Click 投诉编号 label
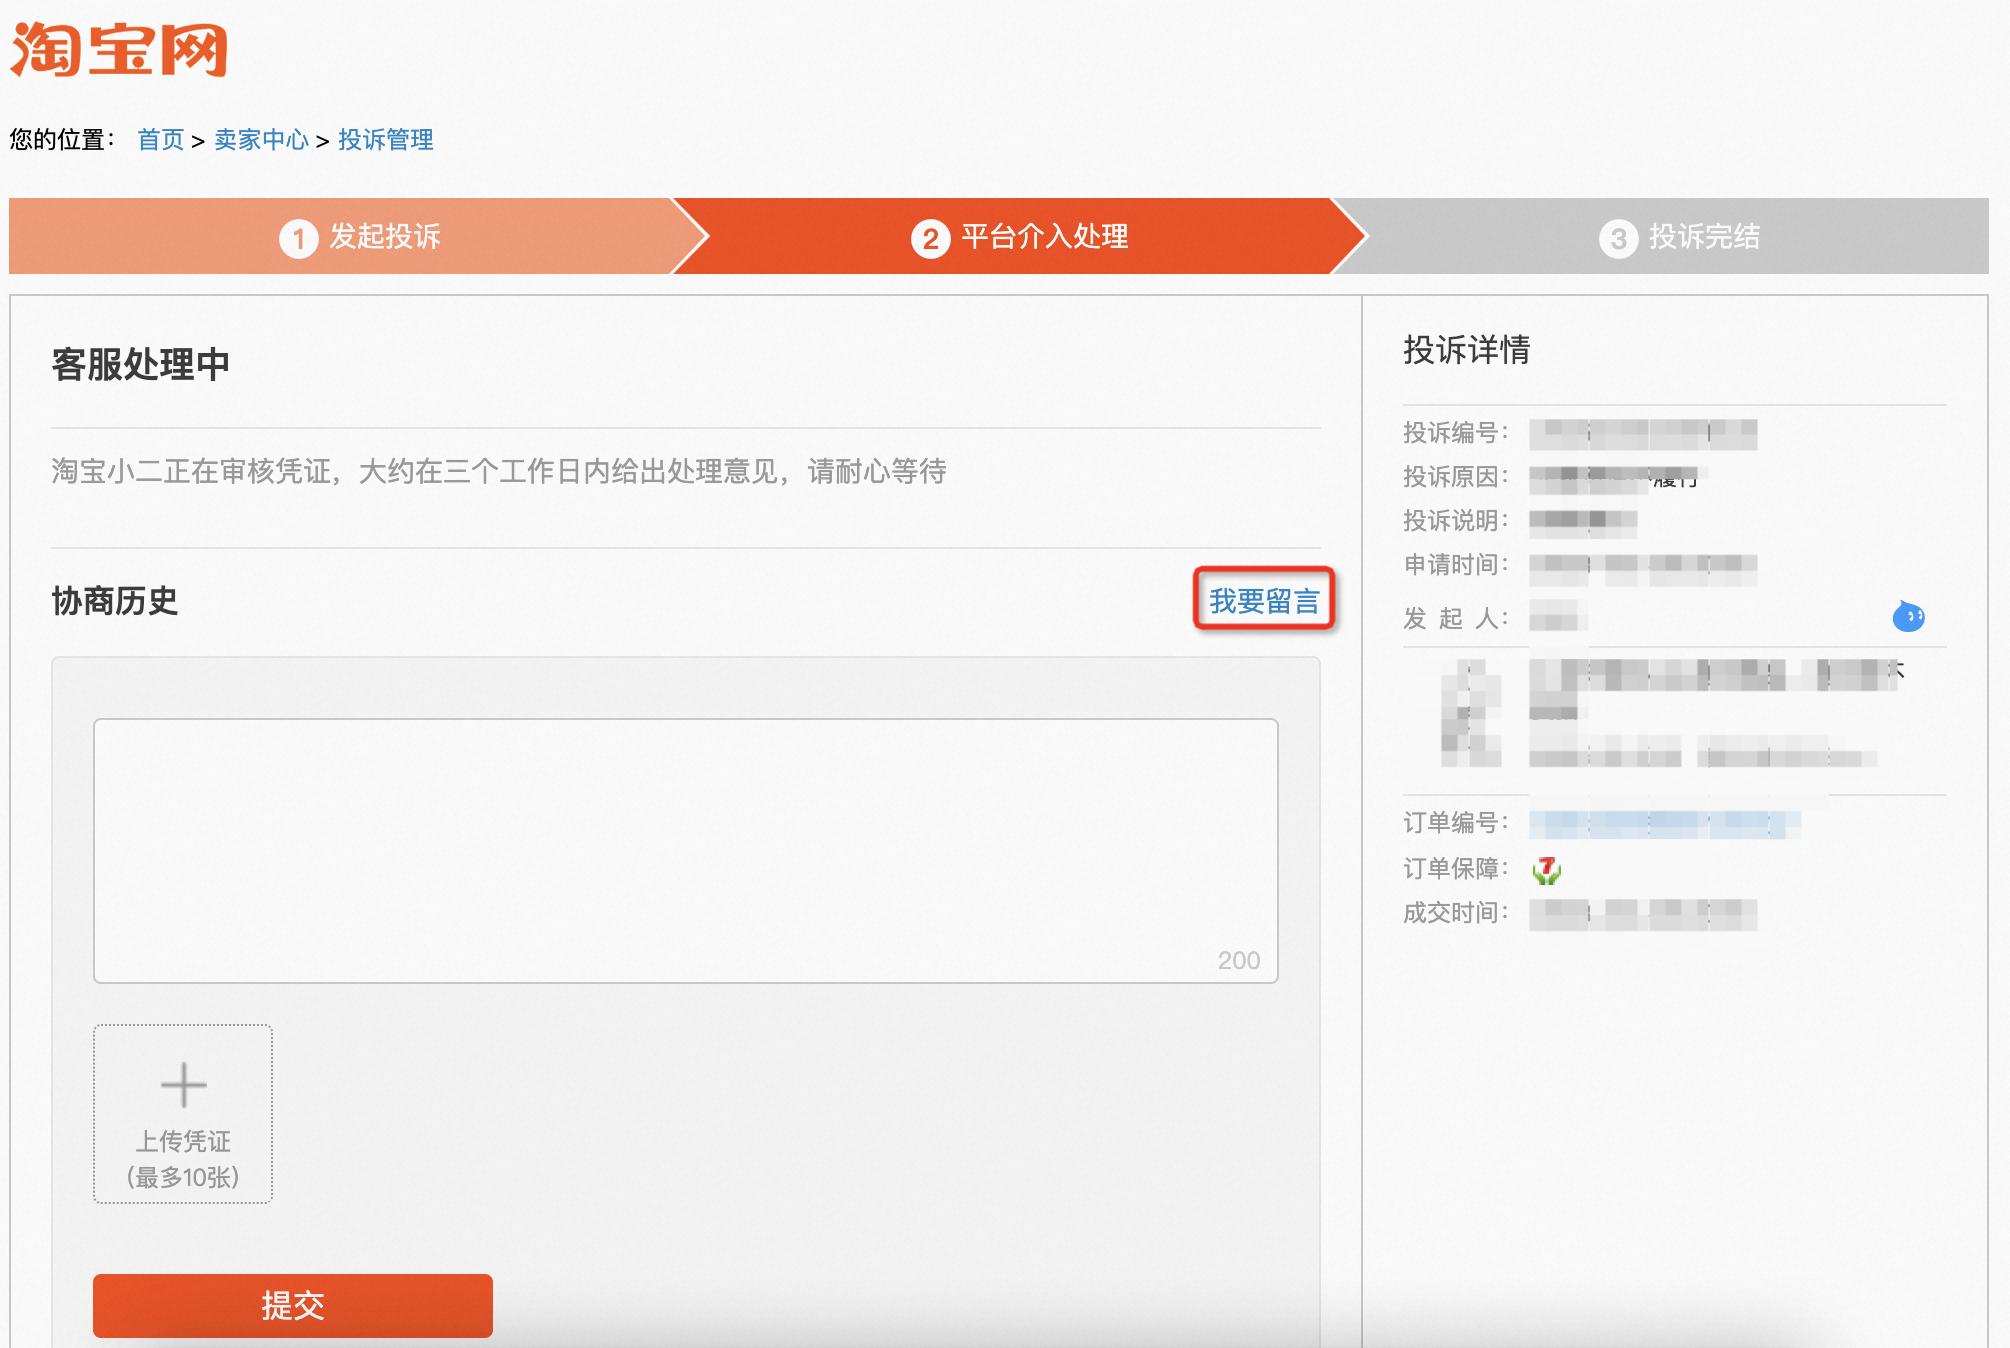This screenshot has width=2010, height=1348. pyautogui.click(x=1455, y=433)
